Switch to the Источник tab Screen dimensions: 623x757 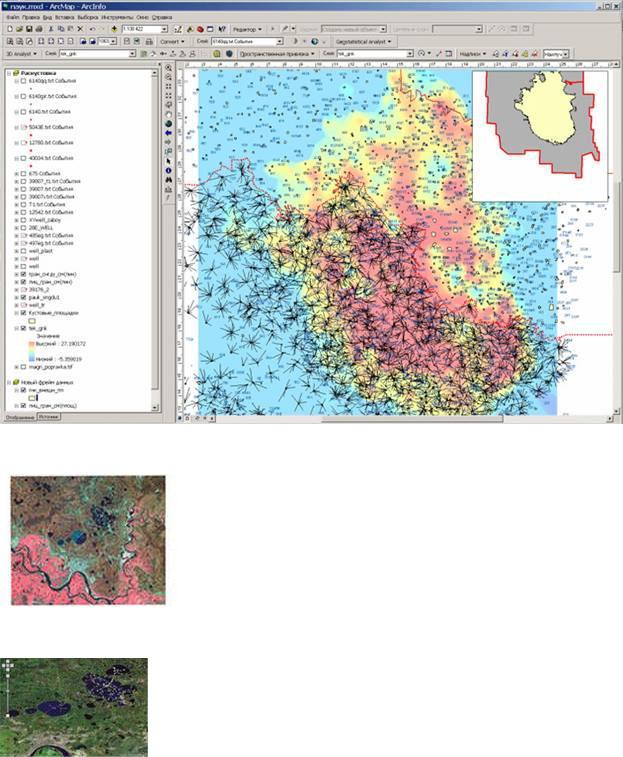48,417
